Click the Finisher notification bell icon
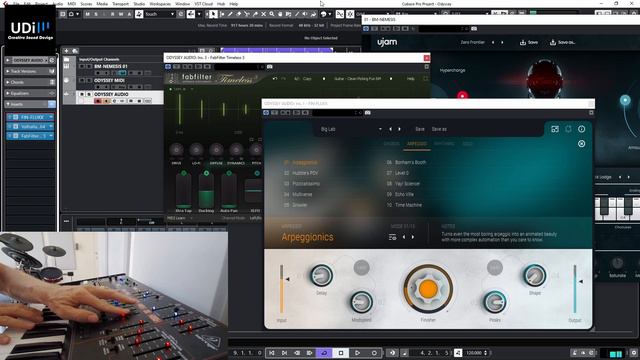640x360 pixels. [568, 129]
